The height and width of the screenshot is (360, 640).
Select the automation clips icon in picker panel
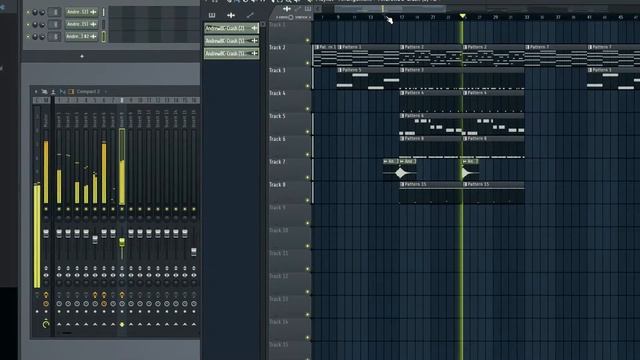[250, 16]
